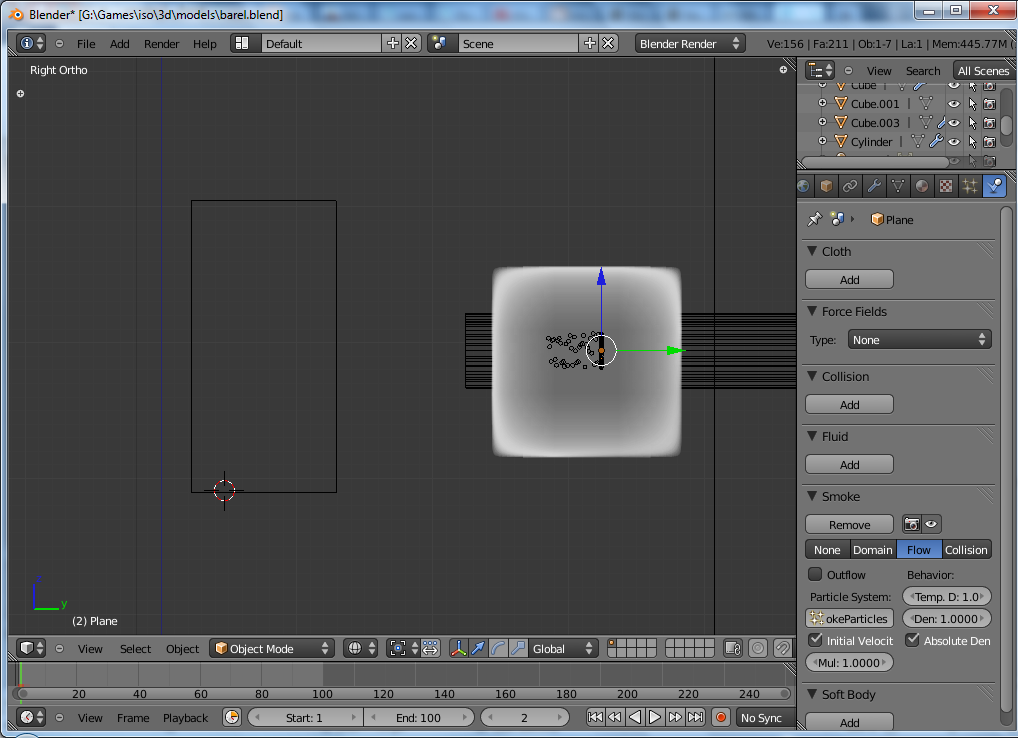The image size is (1018, 738).
Task: Open the Object Mode dropdown
Action: [272, 648]
